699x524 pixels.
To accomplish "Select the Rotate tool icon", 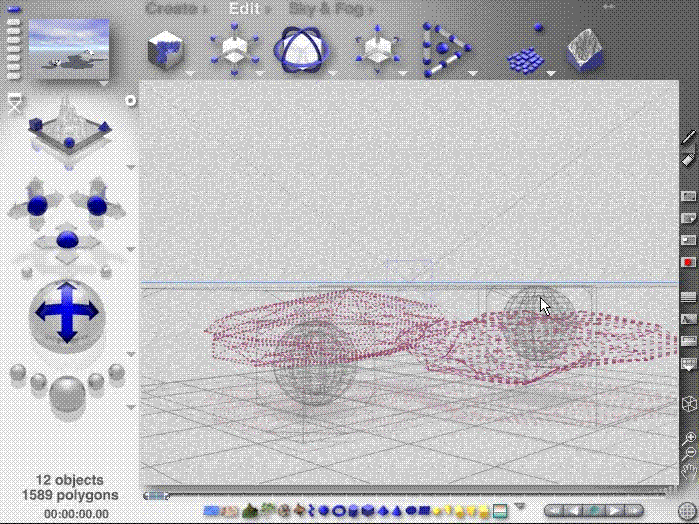I will [x=298, y=48].
